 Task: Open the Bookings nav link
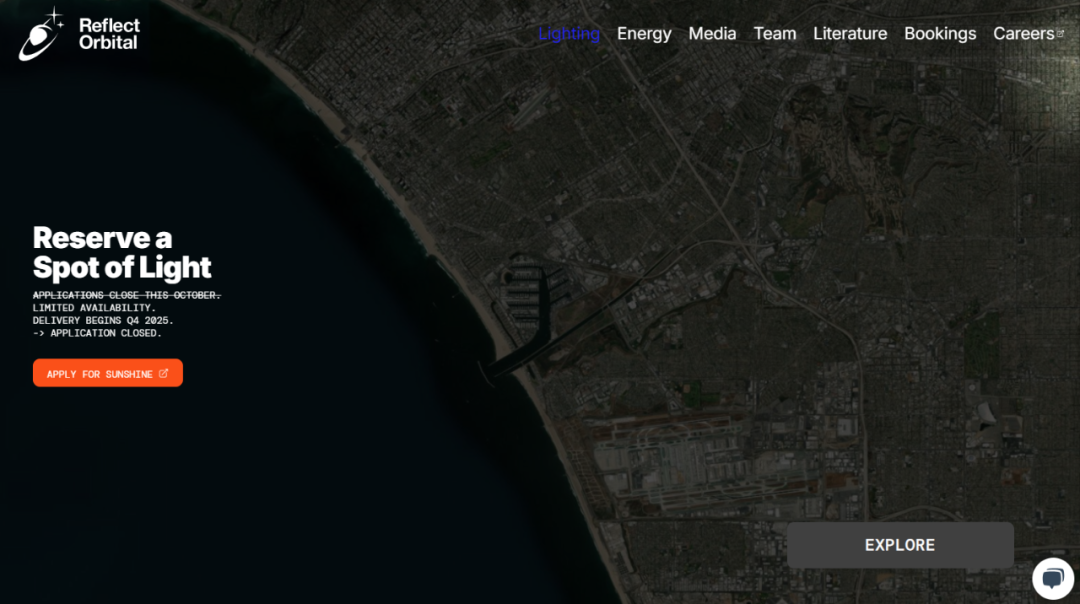[939, 33]
